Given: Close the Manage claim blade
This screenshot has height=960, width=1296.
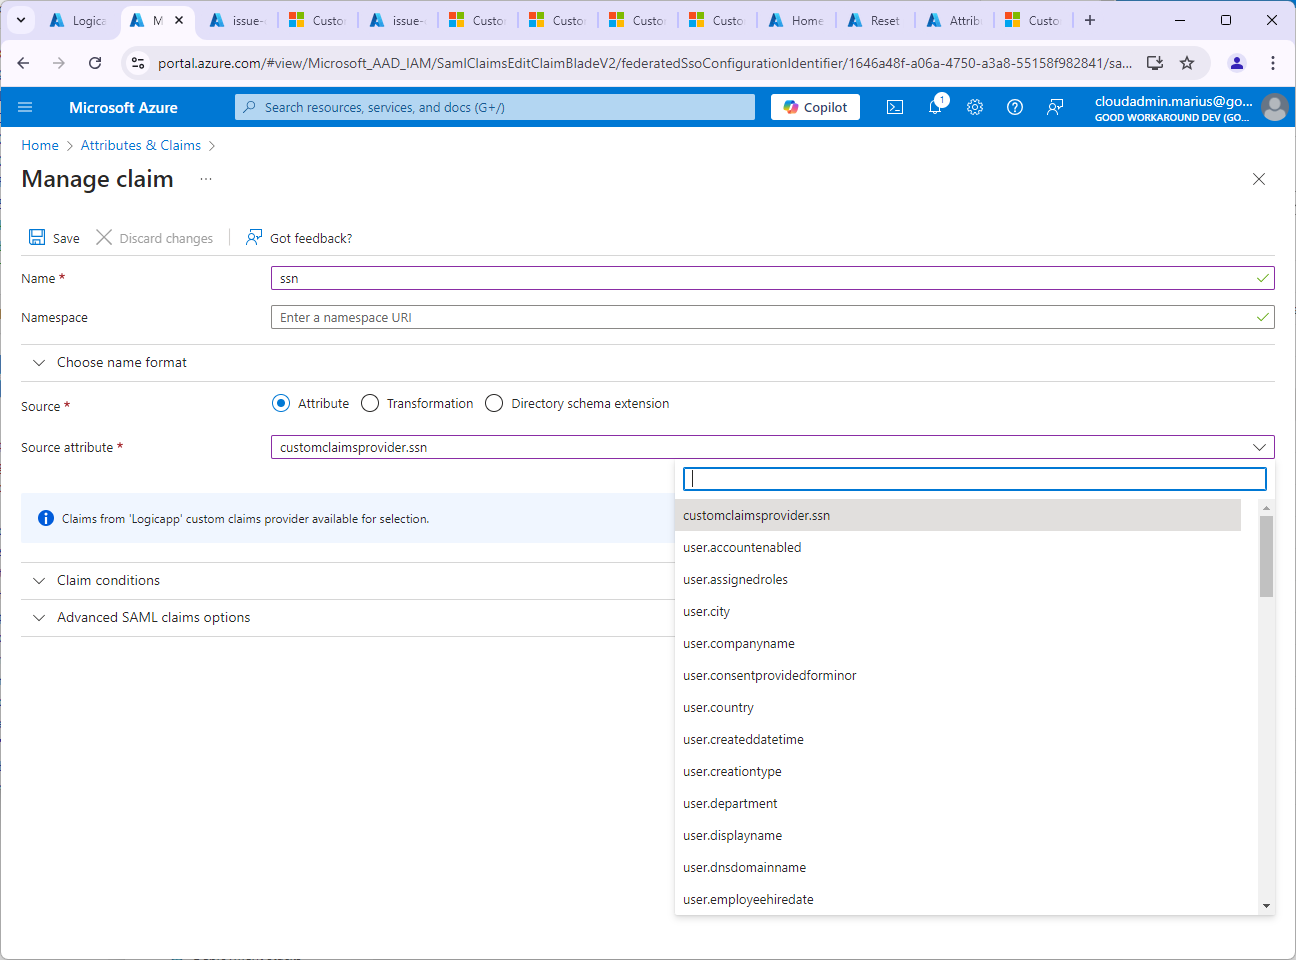Looking at the screenshot, I should click(x=1259, y=179).
